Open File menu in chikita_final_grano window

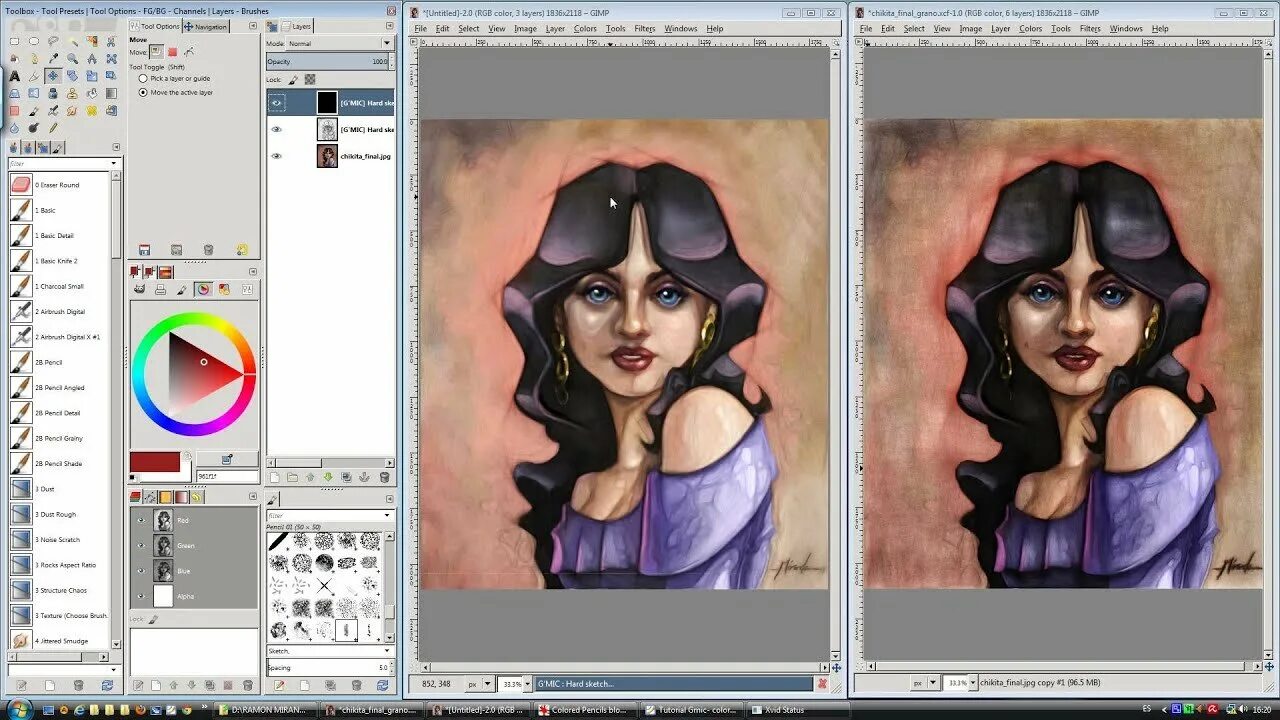(x=867, y=29)
